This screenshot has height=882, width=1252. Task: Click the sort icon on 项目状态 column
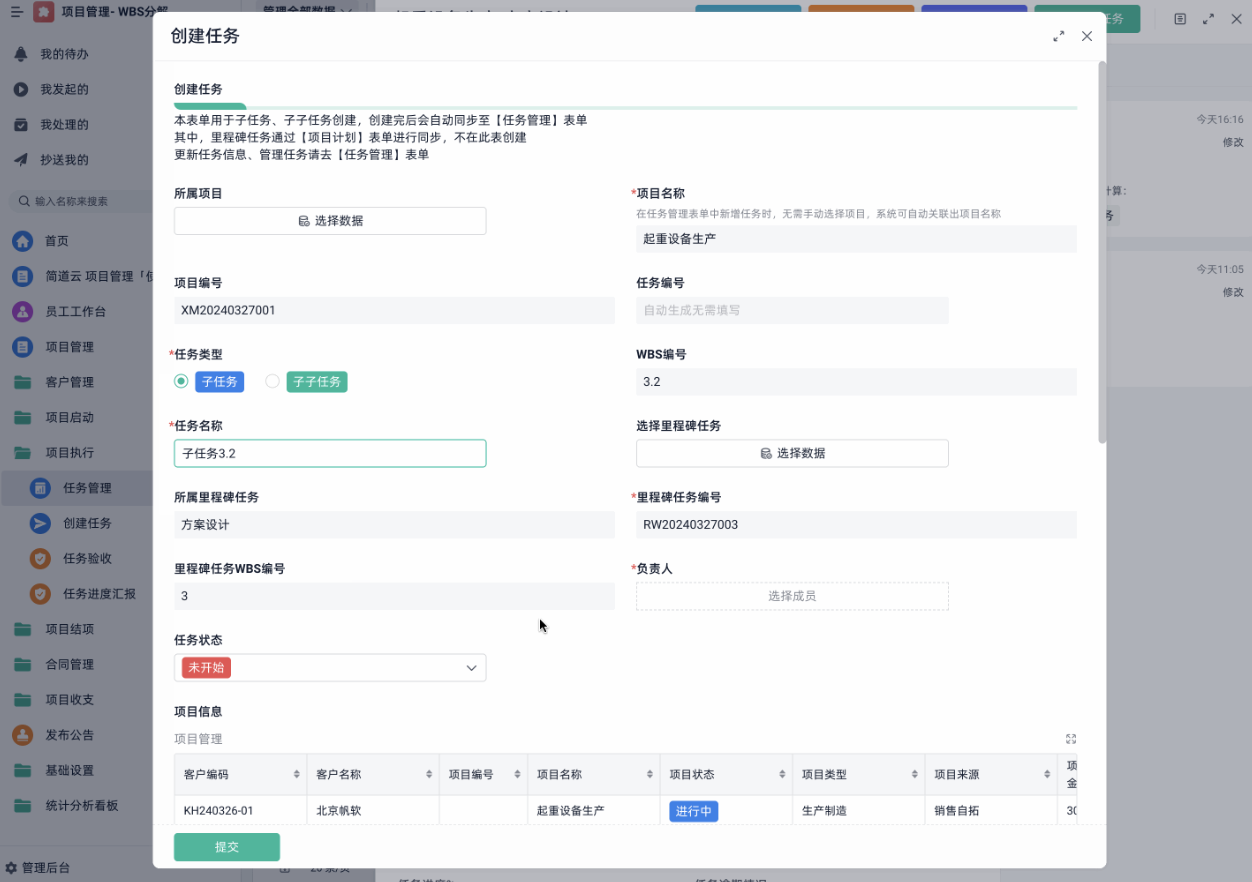click(x=782, y=775)
